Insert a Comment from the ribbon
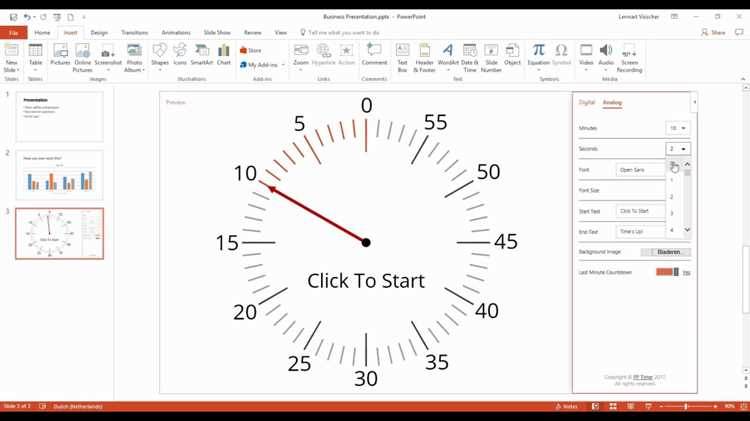The height and width of the screenshot is (421, 750). coord(374,54)
